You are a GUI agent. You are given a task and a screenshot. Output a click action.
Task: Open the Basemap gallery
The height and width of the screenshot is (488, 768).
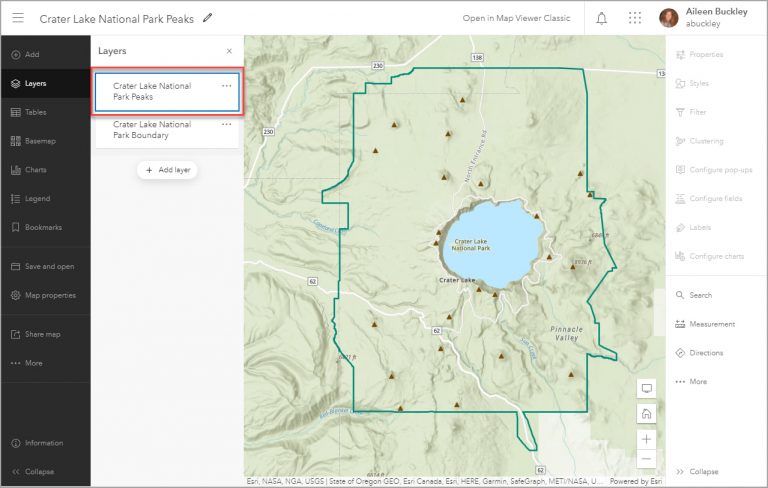tap(46, 141)
